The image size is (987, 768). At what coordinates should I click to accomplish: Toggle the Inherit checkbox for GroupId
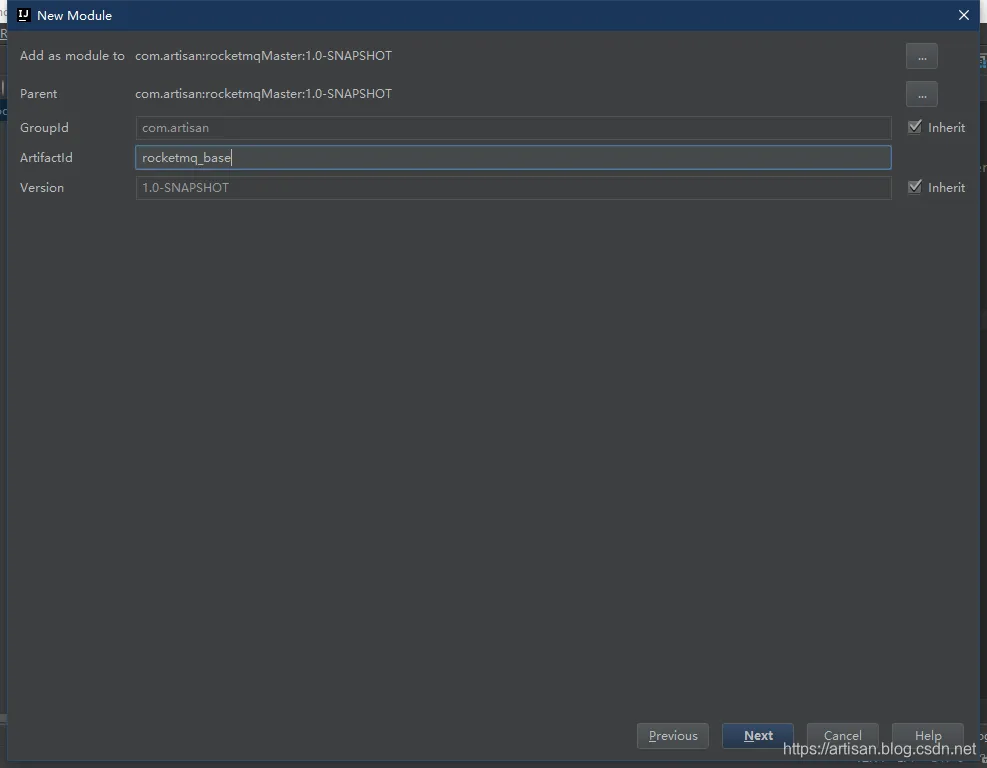914,127
